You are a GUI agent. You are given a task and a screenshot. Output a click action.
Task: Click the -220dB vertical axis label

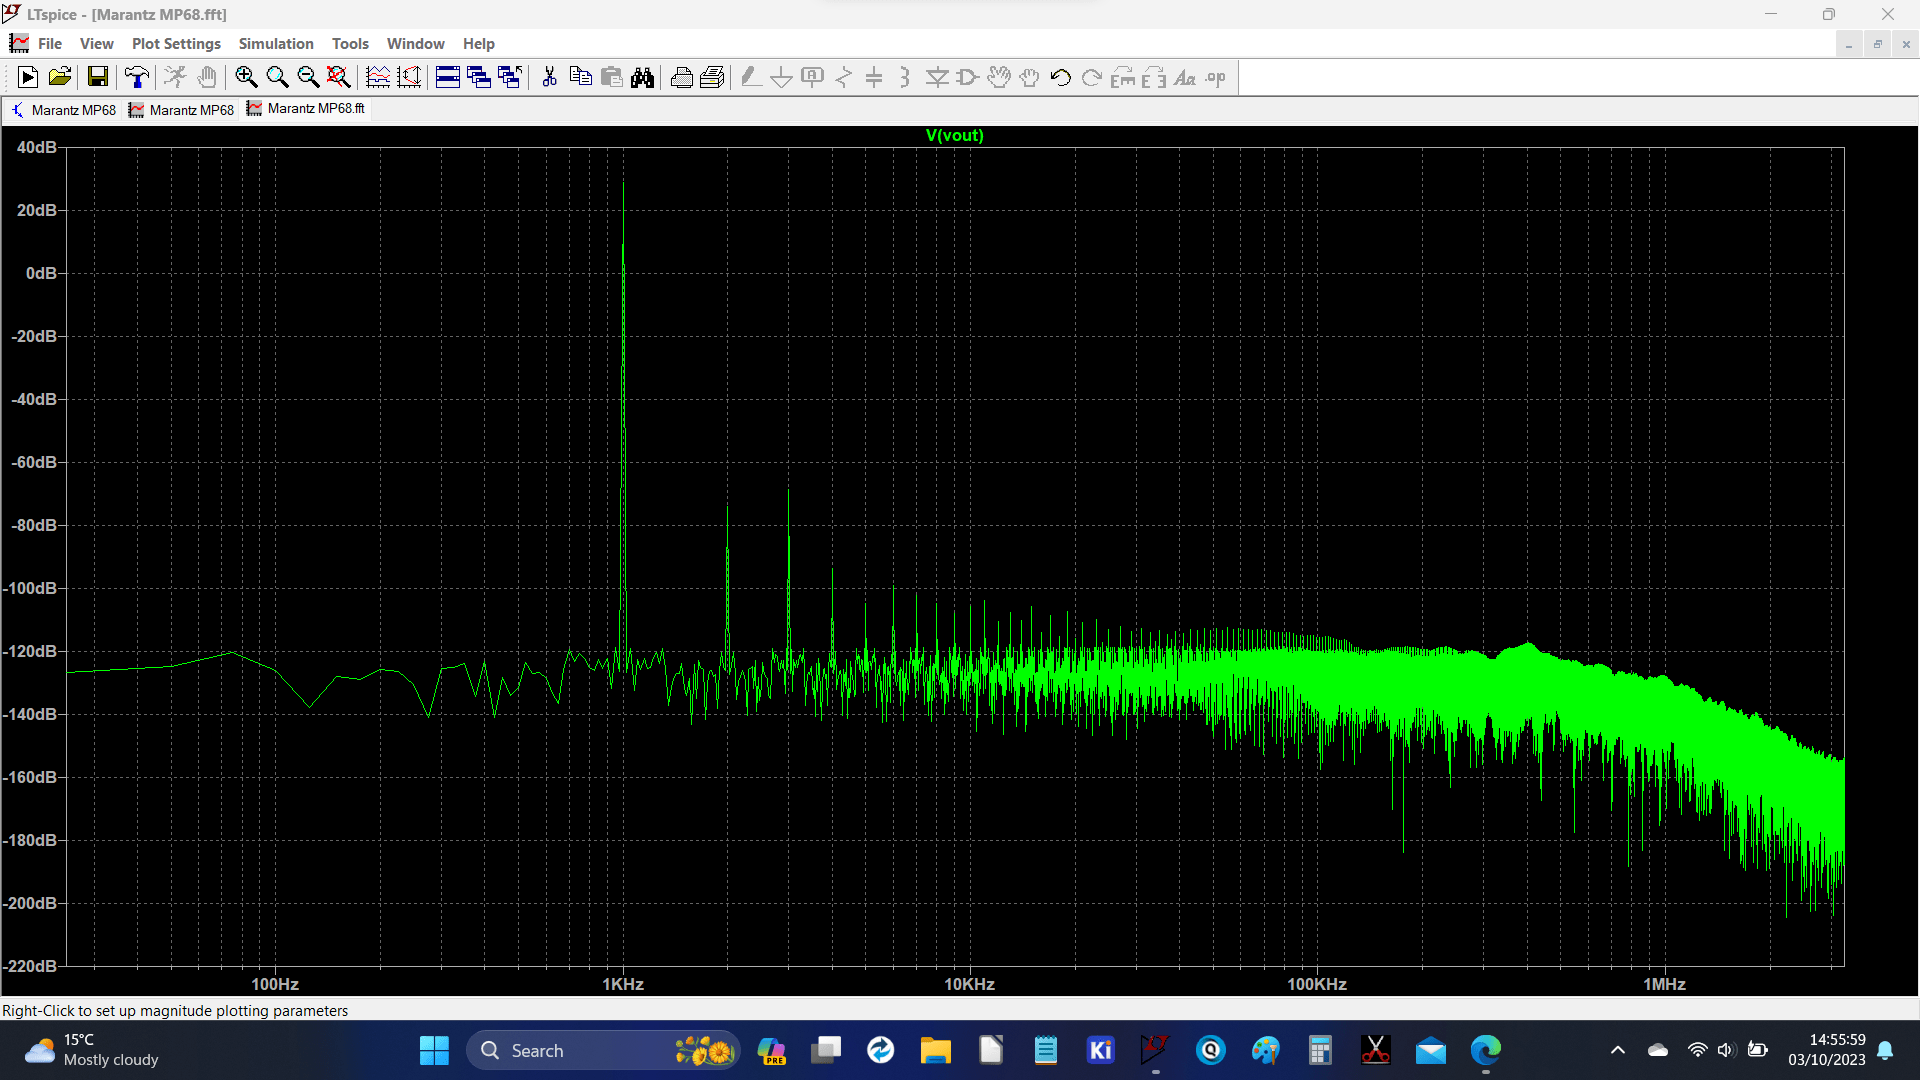[32, 966]
